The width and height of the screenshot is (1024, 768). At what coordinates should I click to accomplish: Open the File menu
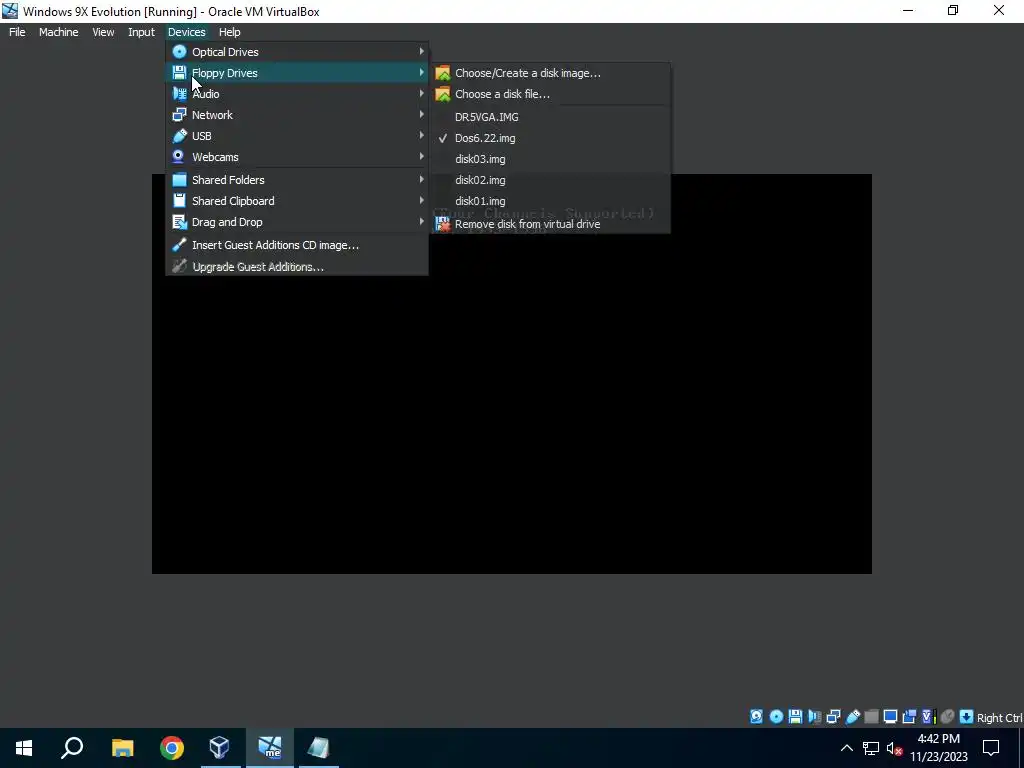click(x=17, y=32)
